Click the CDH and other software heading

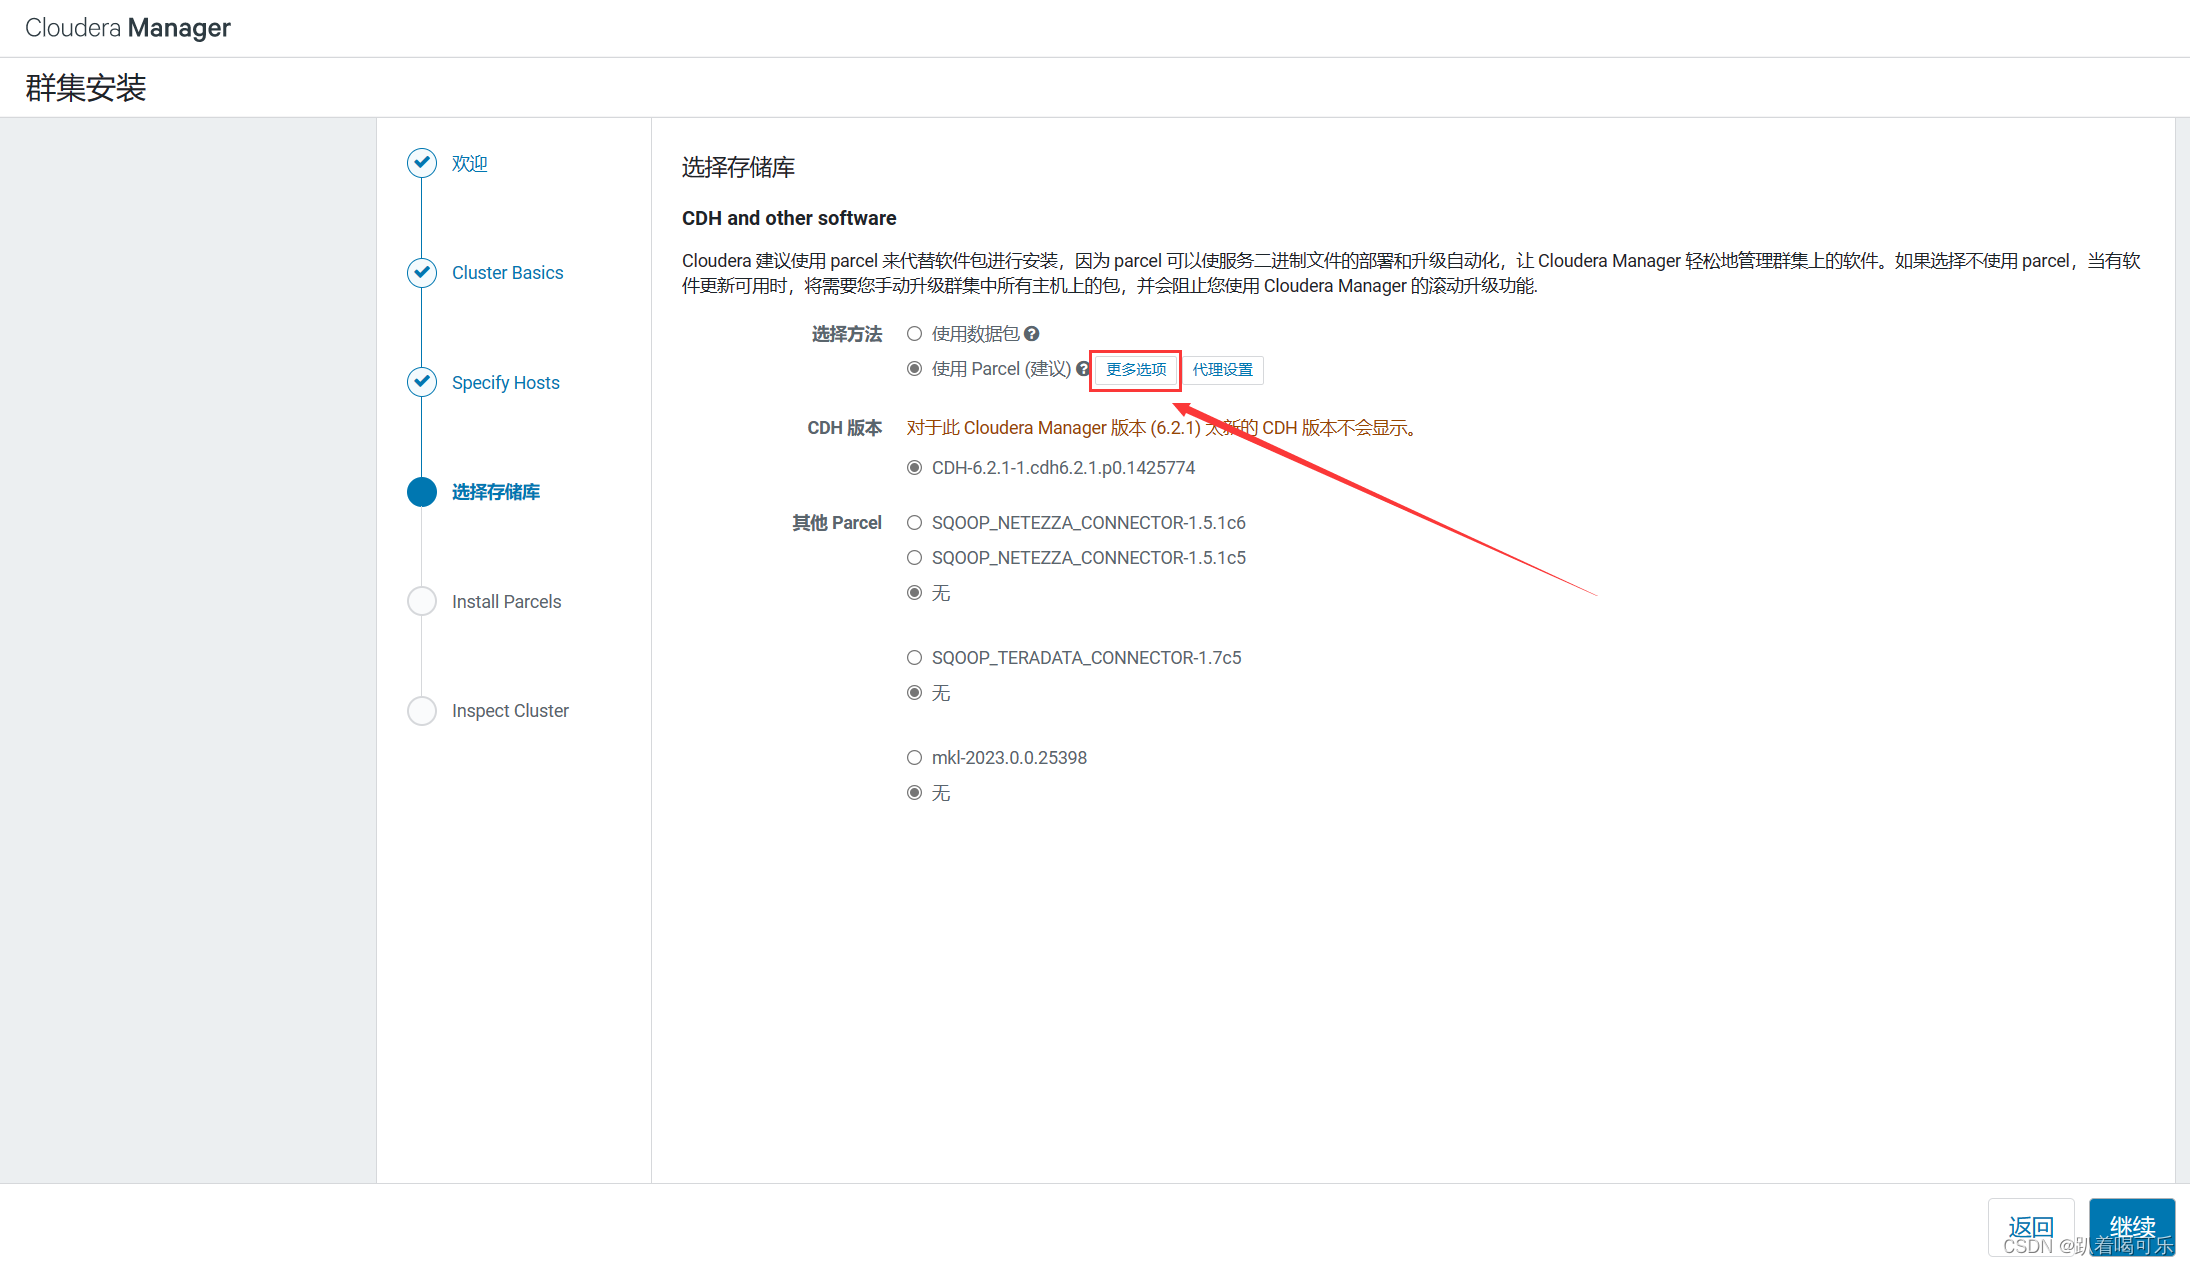click(x=789, y=218)
